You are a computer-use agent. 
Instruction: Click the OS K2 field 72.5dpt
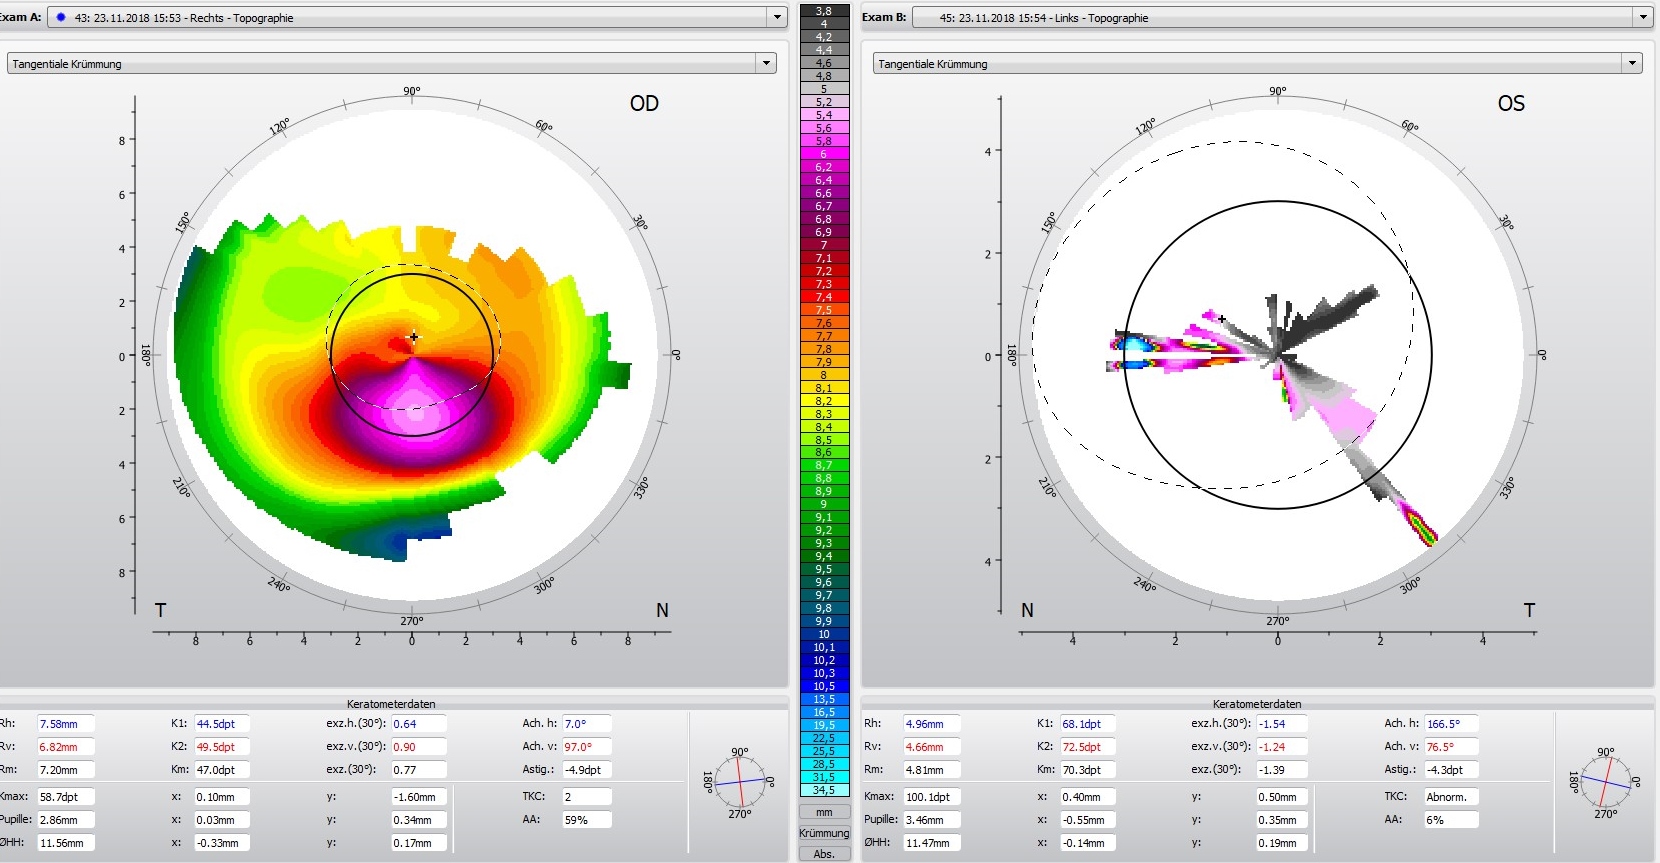tap(1088, 747)
